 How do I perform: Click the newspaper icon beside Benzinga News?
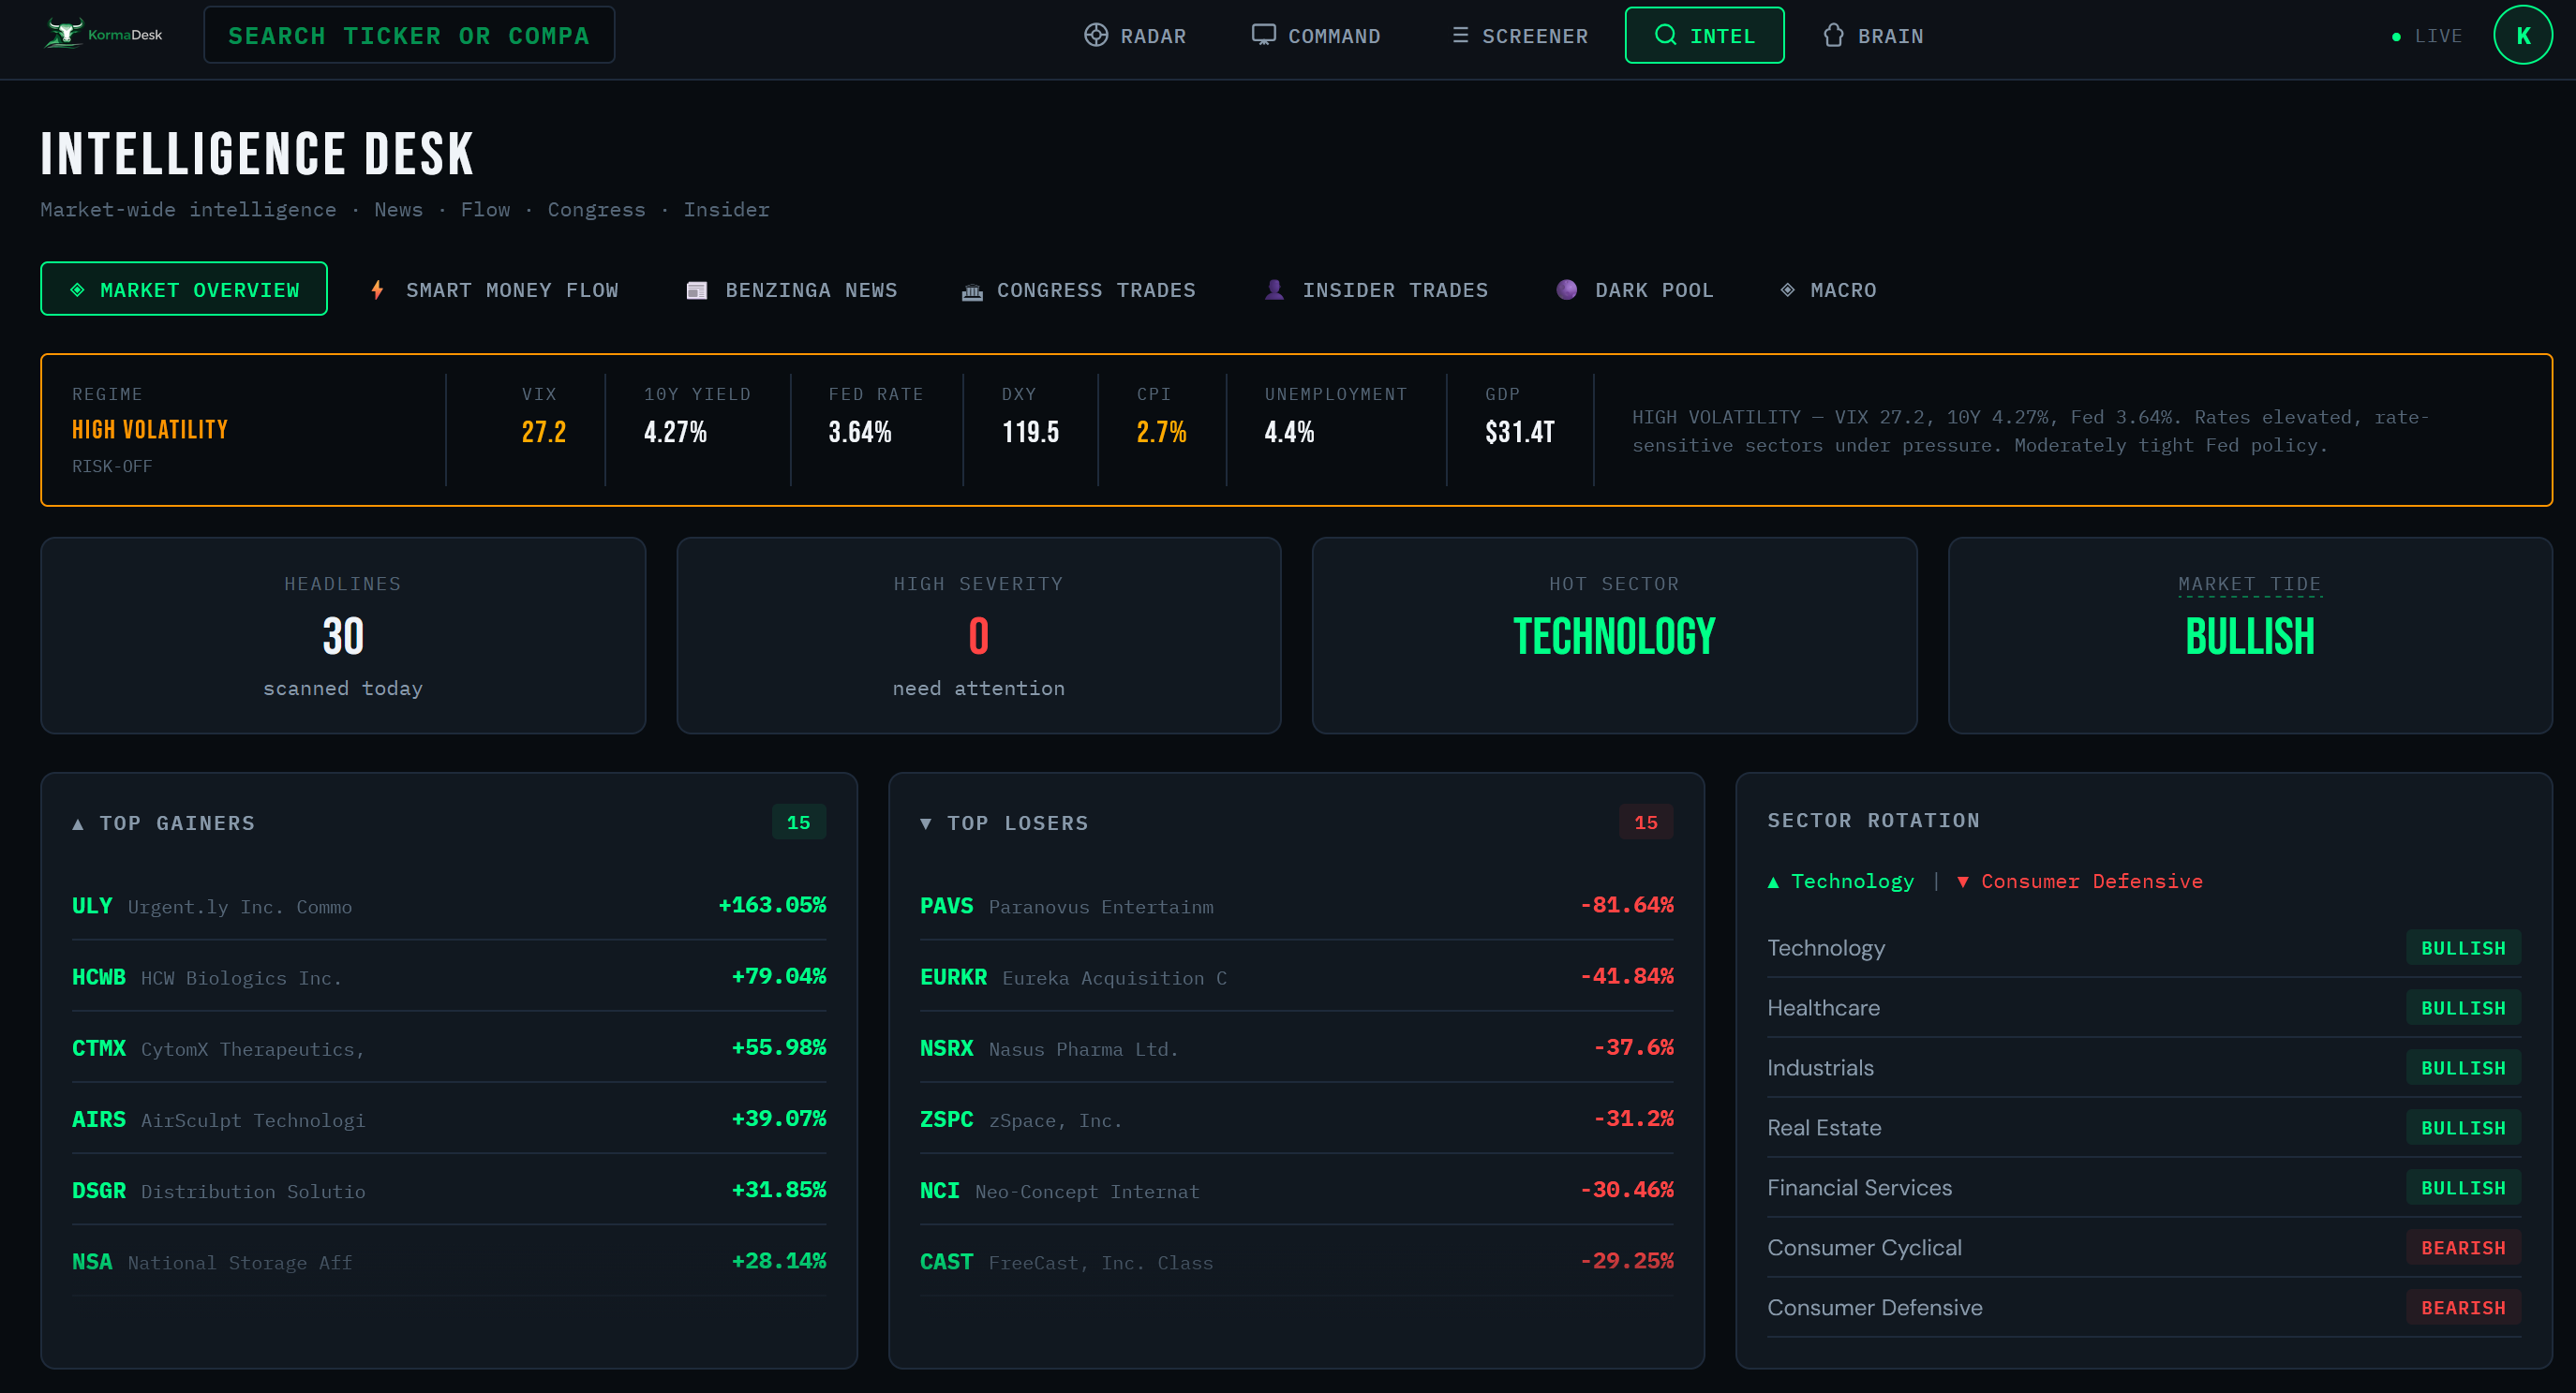(x=697, y=290)
